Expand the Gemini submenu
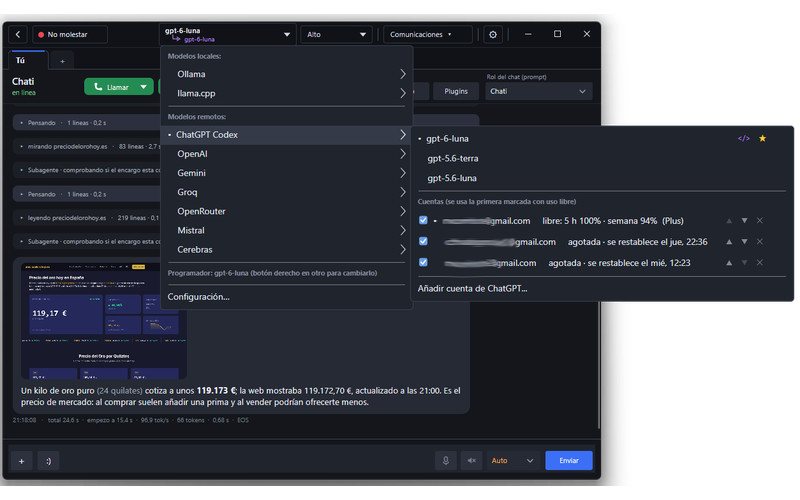Viewport: 800px width, 500px height. point(286,173)
